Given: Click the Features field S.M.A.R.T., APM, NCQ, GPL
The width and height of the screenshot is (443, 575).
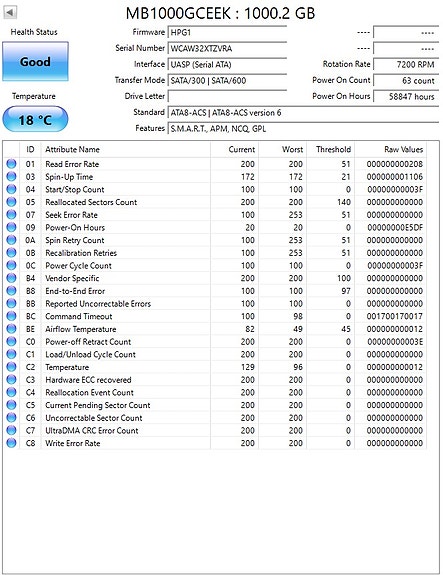Looking at the screenshot, I should coord(303,129).
